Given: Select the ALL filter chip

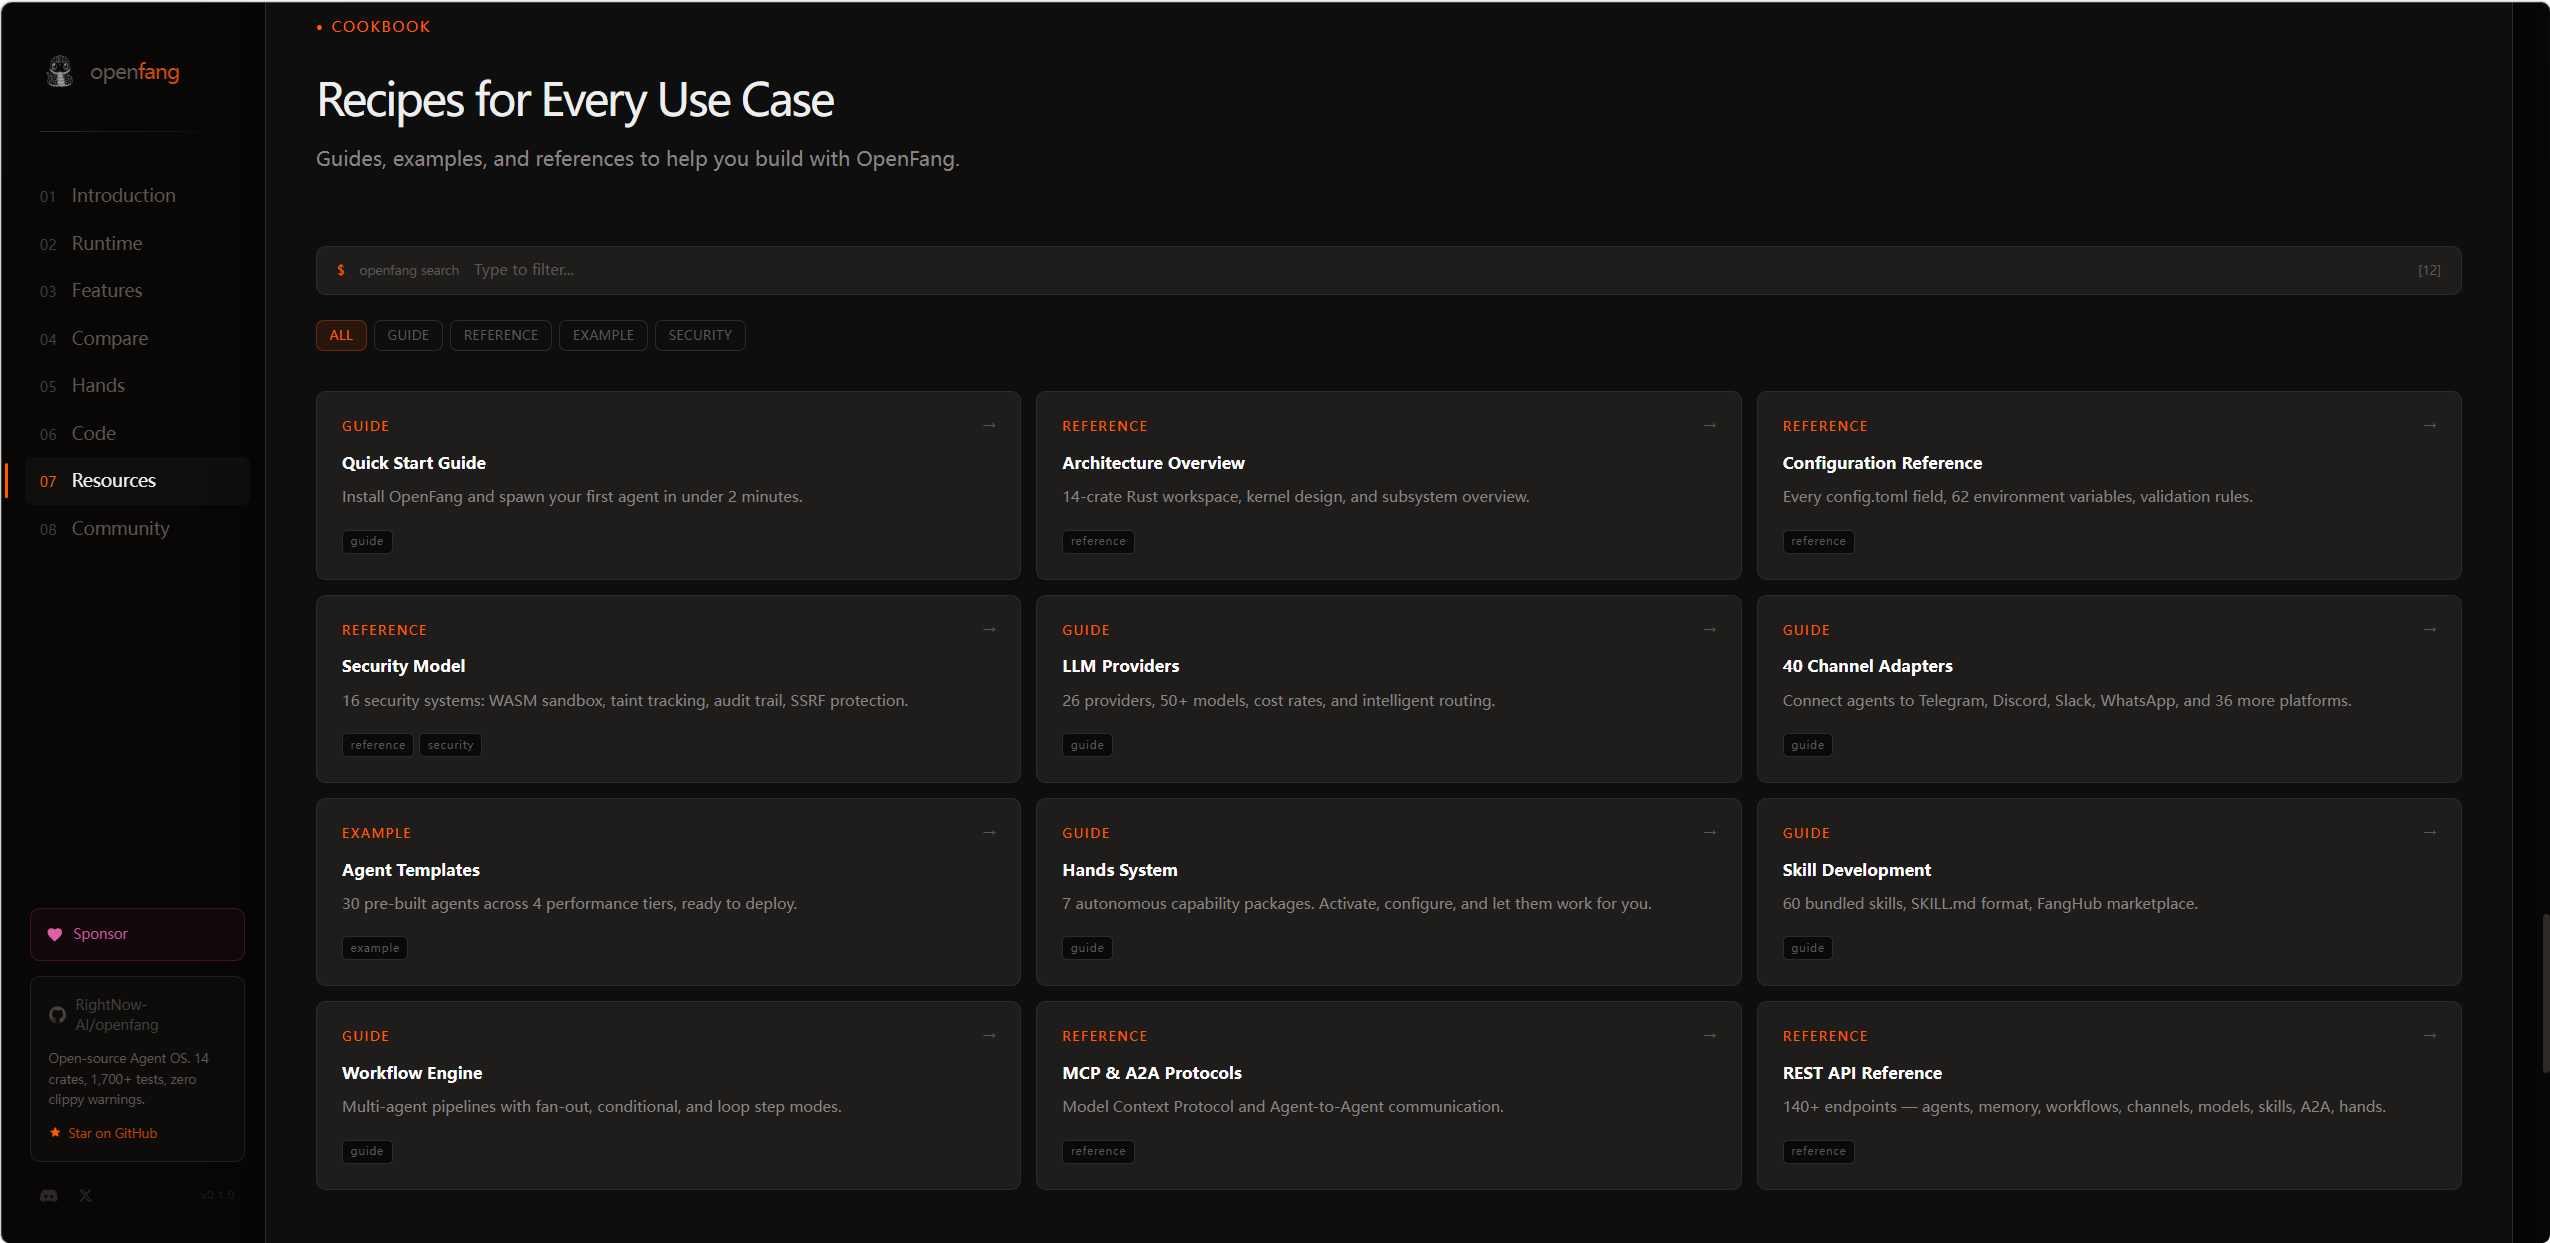Looking at the screenshot, I should pyautogui.click(x=341, y=335).
